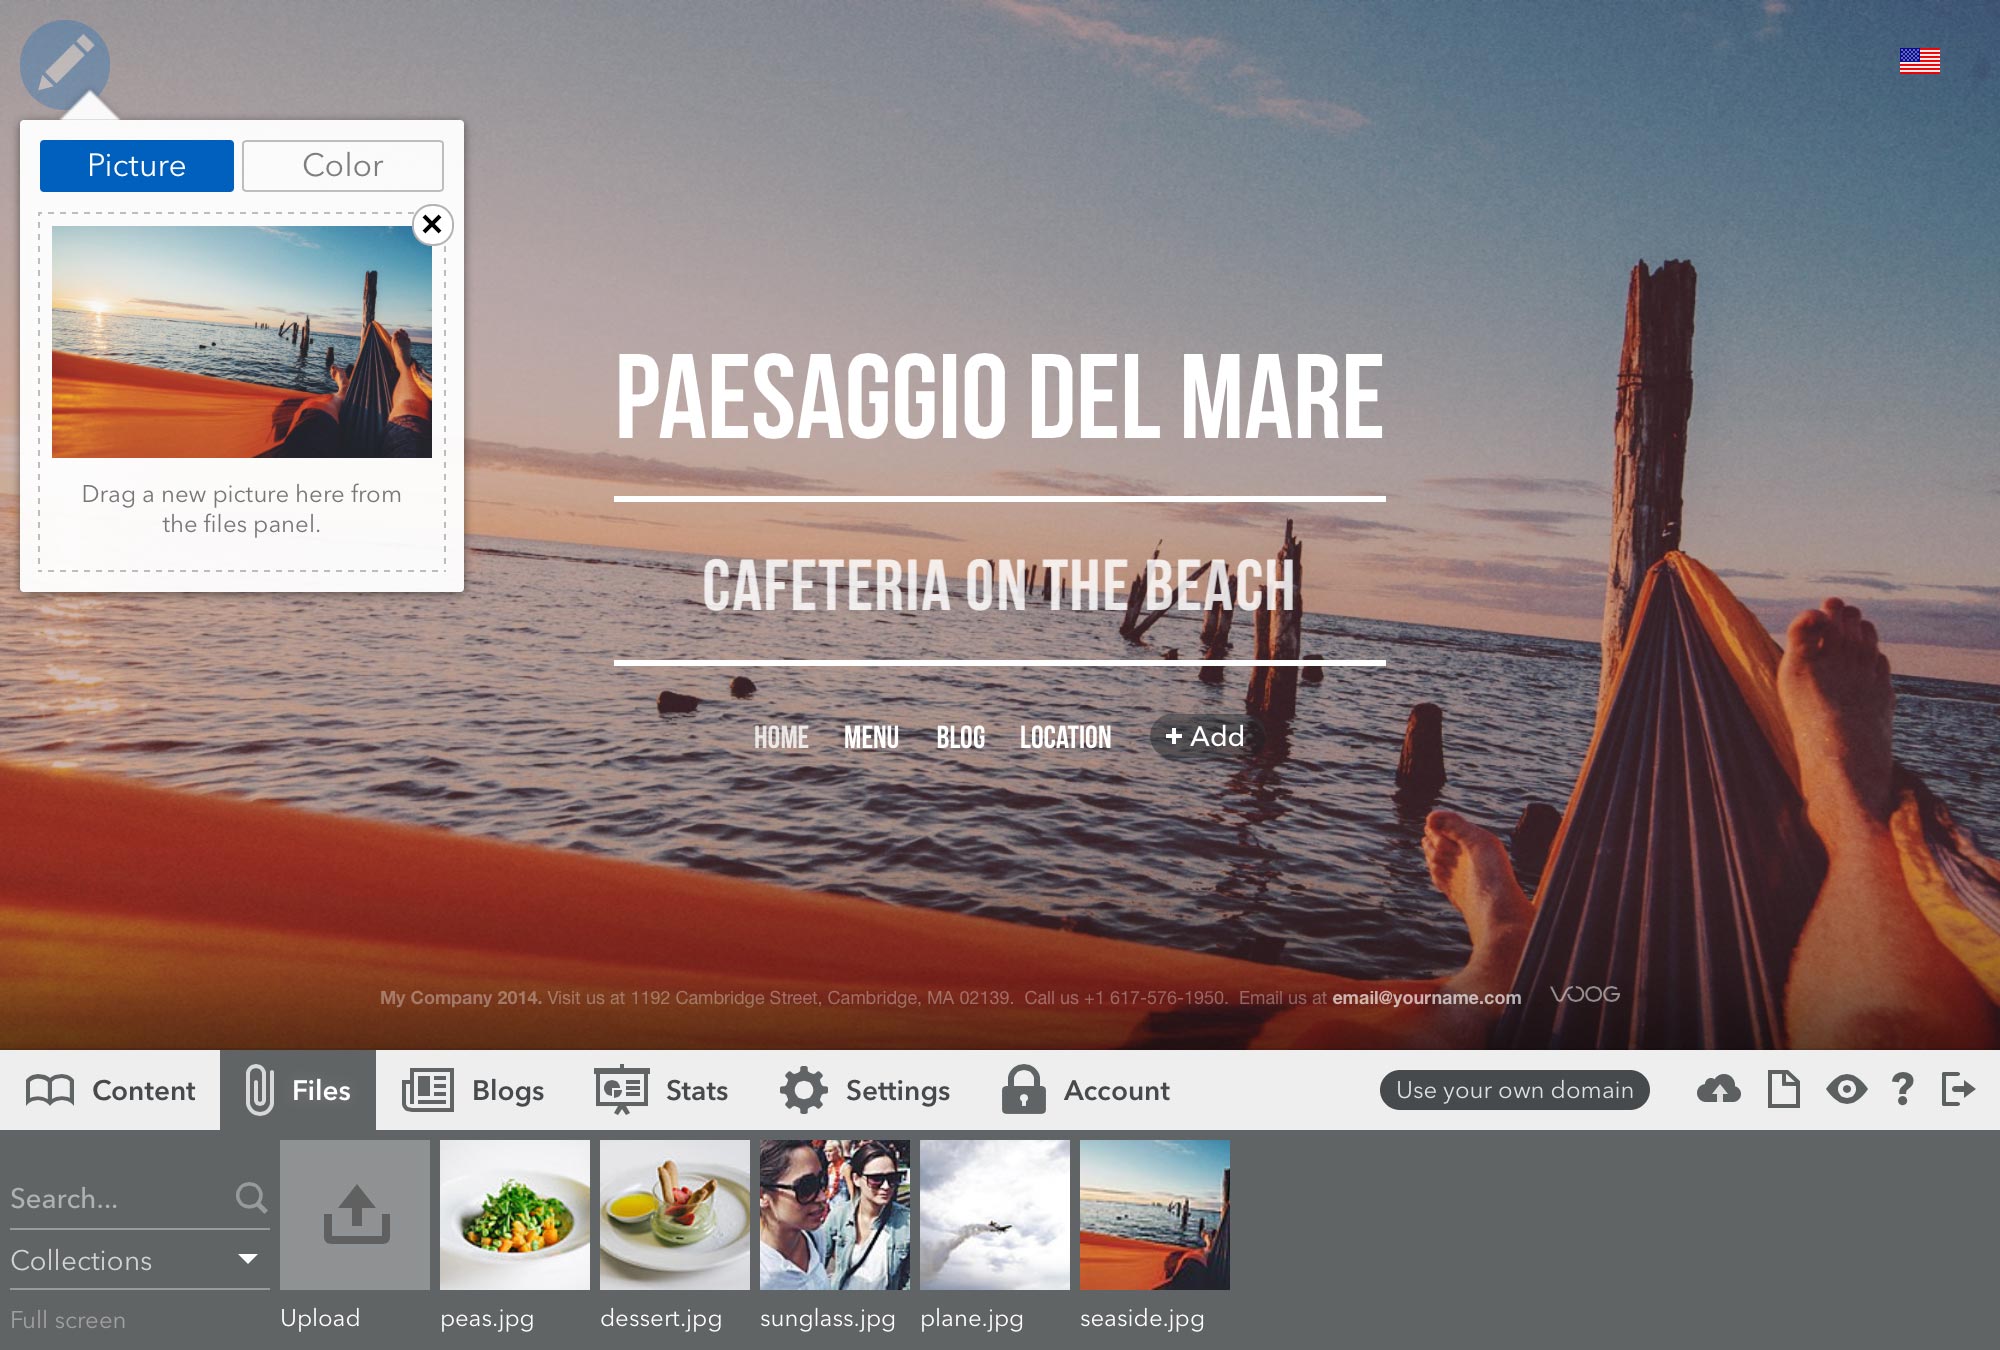
Task: Click the US flag language icon
Action: [1919, 61]
